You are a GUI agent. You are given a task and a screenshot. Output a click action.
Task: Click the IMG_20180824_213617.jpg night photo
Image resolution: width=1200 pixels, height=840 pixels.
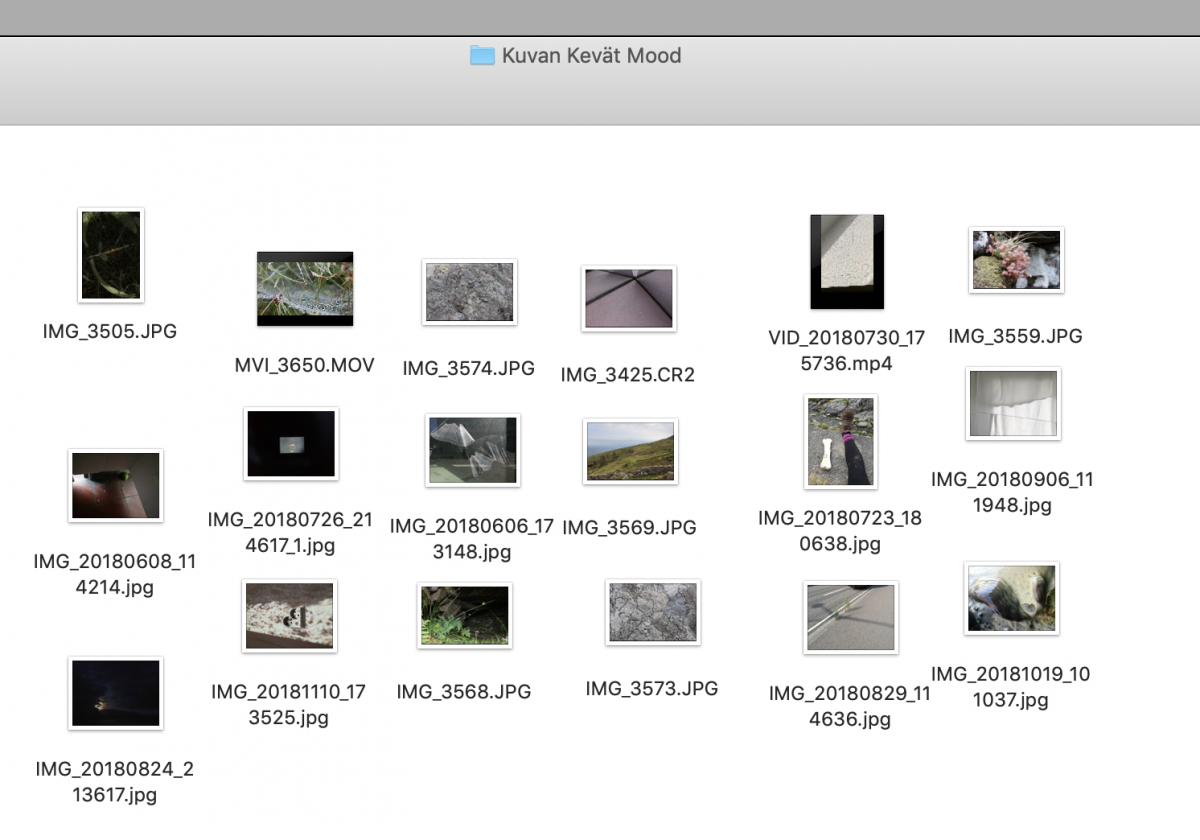[115, 693]
